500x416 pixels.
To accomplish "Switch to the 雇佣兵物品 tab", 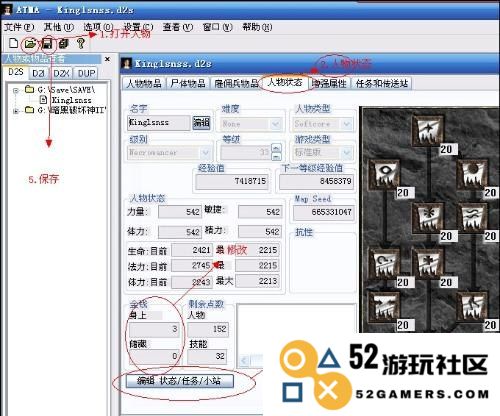I will tap(236, 83).
